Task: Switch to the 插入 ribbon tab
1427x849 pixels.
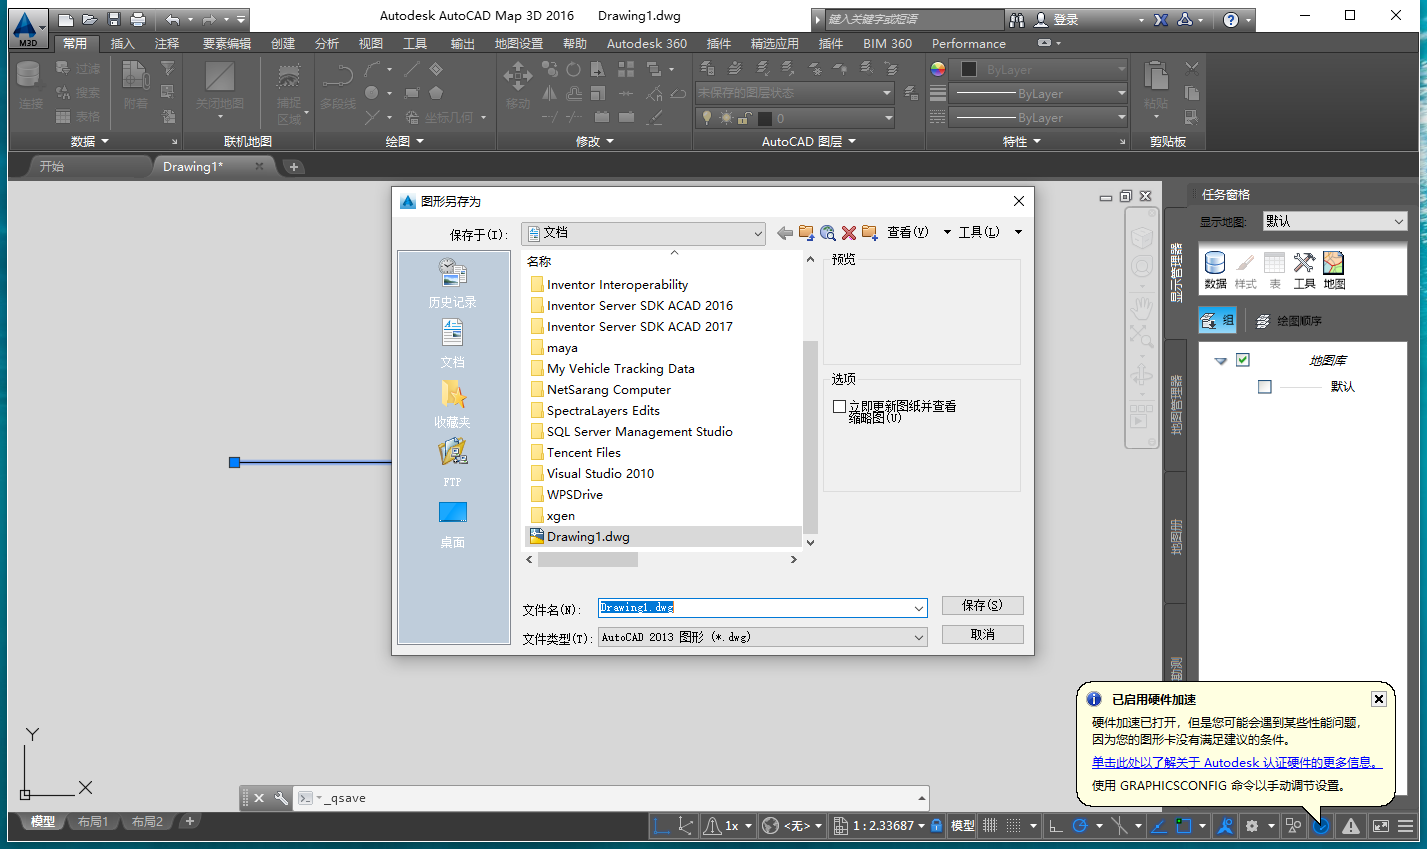Action: click(122, 43)
